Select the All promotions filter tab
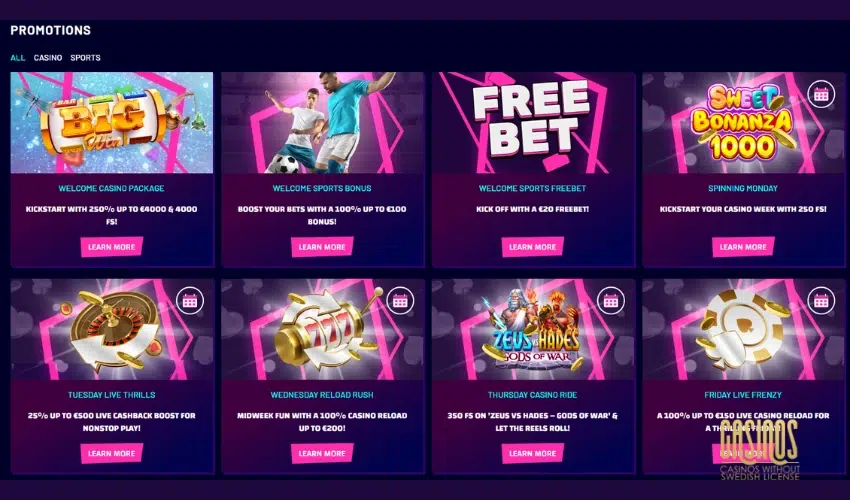This screenshot has width=850, height=500. [x=18, y=57]
